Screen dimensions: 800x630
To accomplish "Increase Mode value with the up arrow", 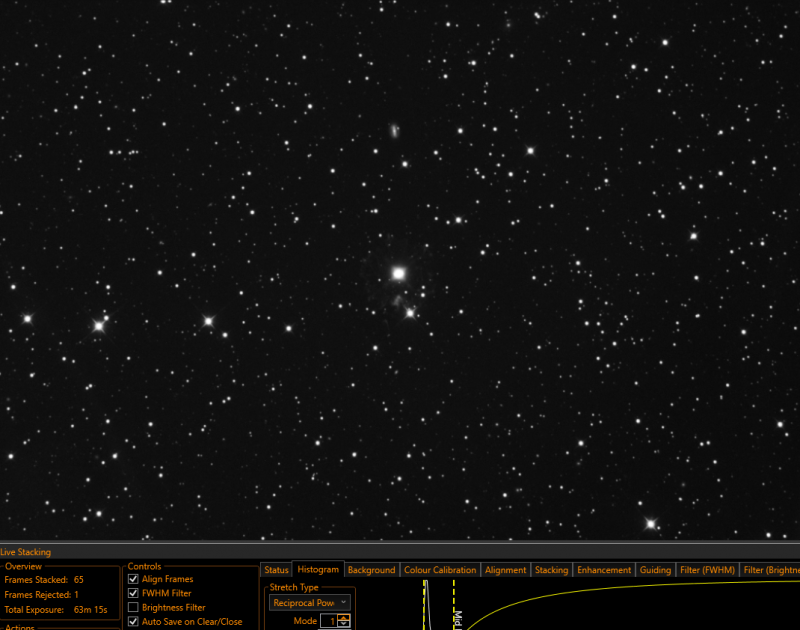I will point(344,618).
